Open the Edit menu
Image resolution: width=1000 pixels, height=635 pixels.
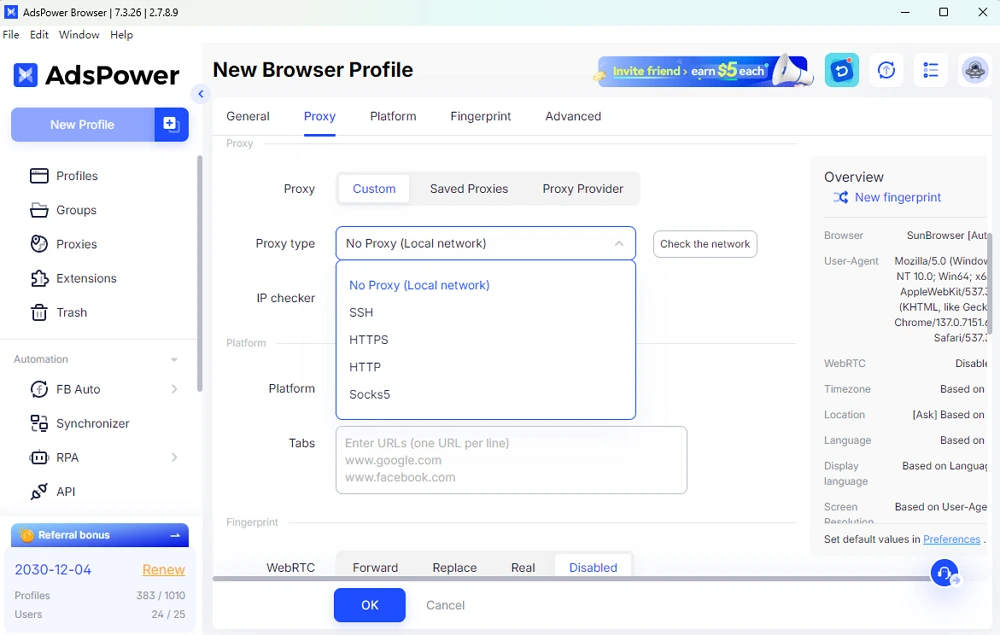[x=39, y=35]
